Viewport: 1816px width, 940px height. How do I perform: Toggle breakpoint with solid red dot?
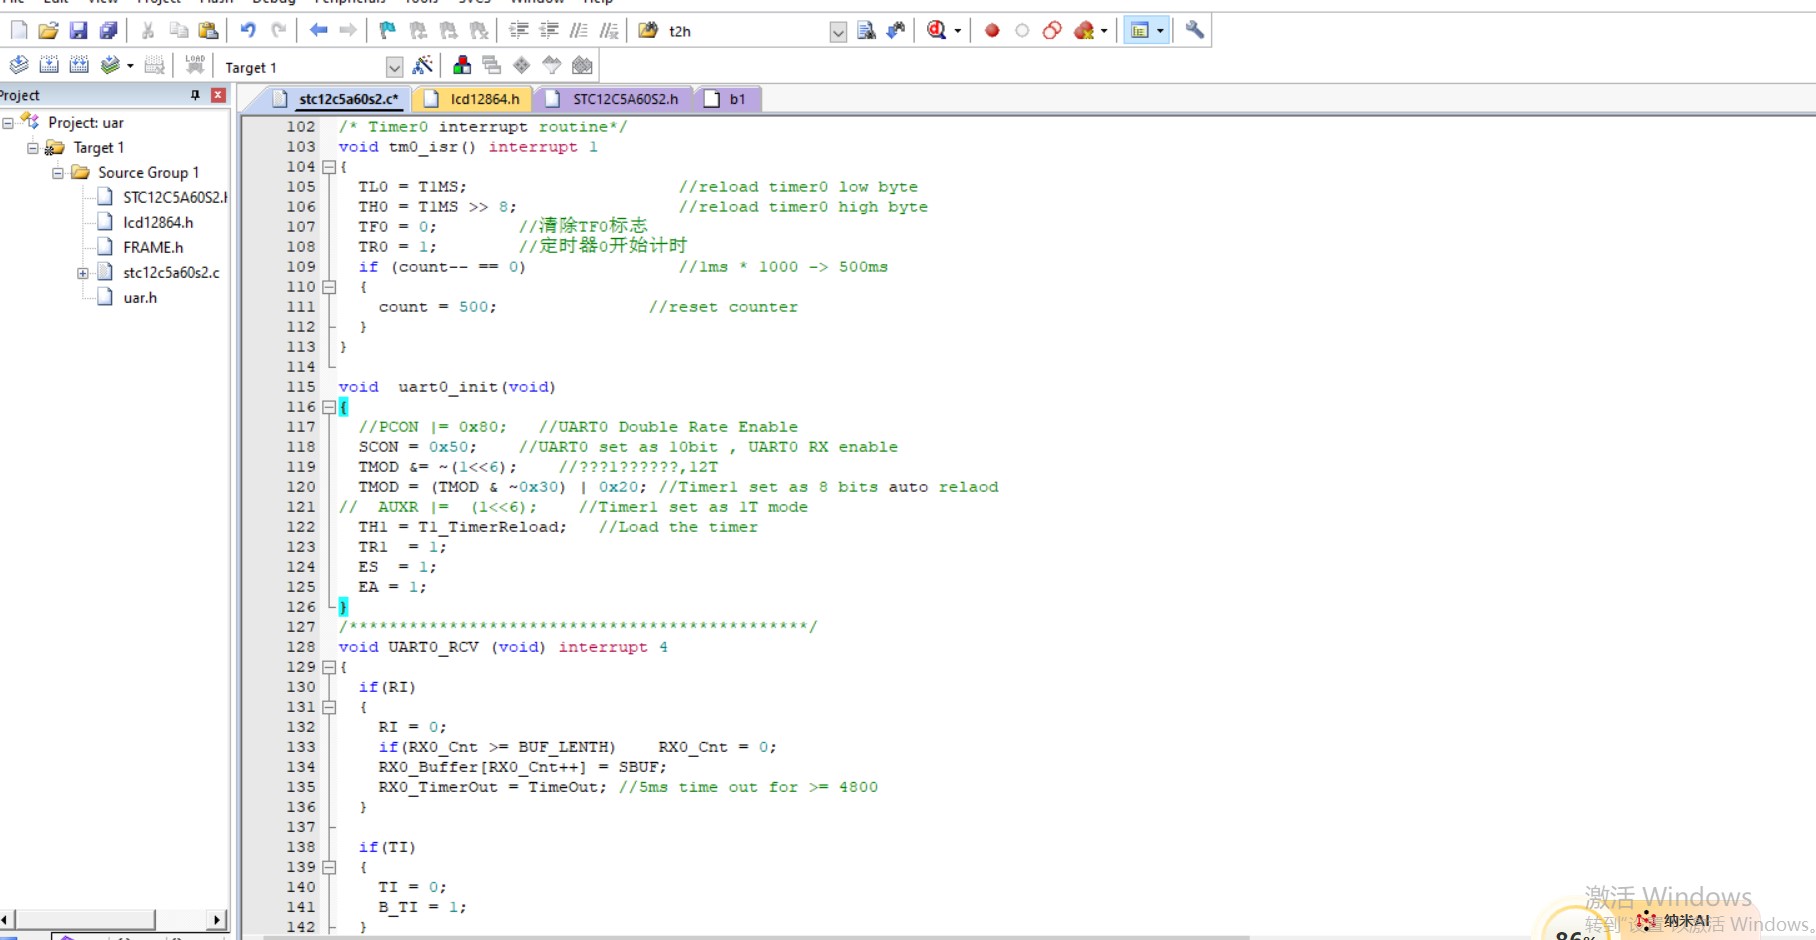coord(992,31)
